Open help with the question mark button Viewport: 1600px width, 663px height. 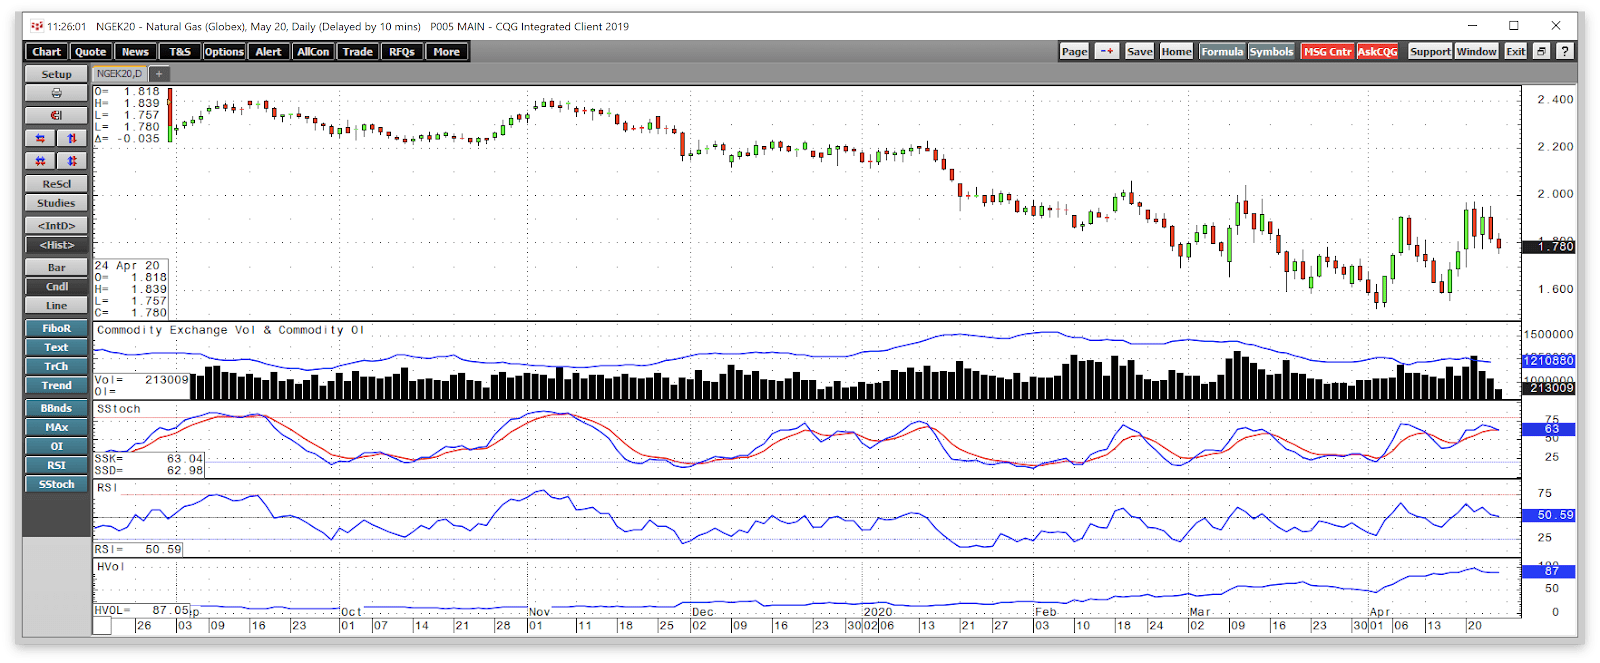[1564, 51]
